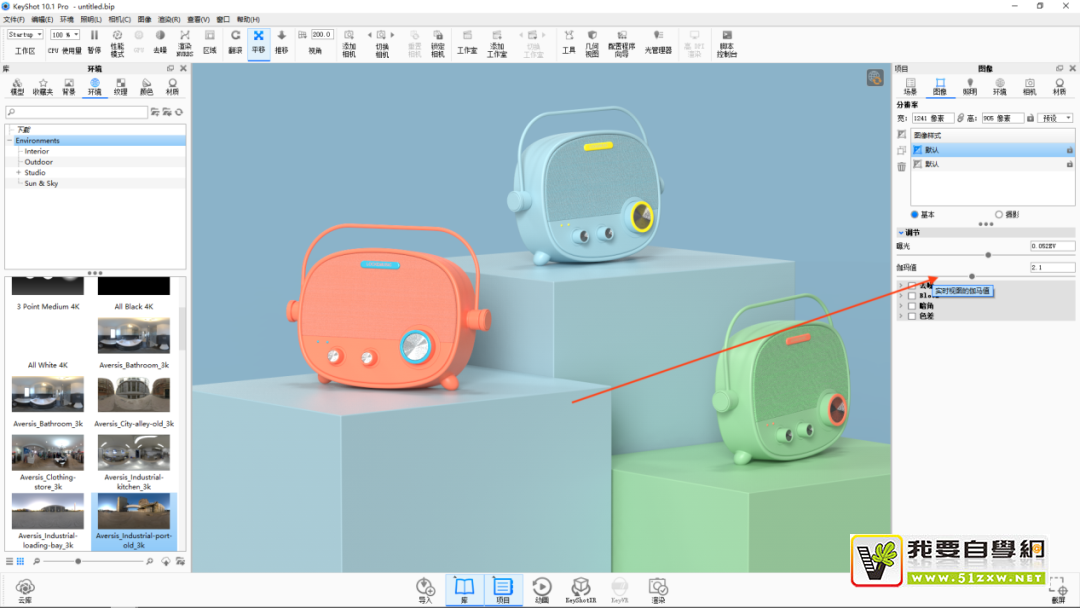Image resolution: width=1080 pixels, height=608 pixels.
Task: Enable the 暗角 vignette checkbox
Action: (912, 306)
